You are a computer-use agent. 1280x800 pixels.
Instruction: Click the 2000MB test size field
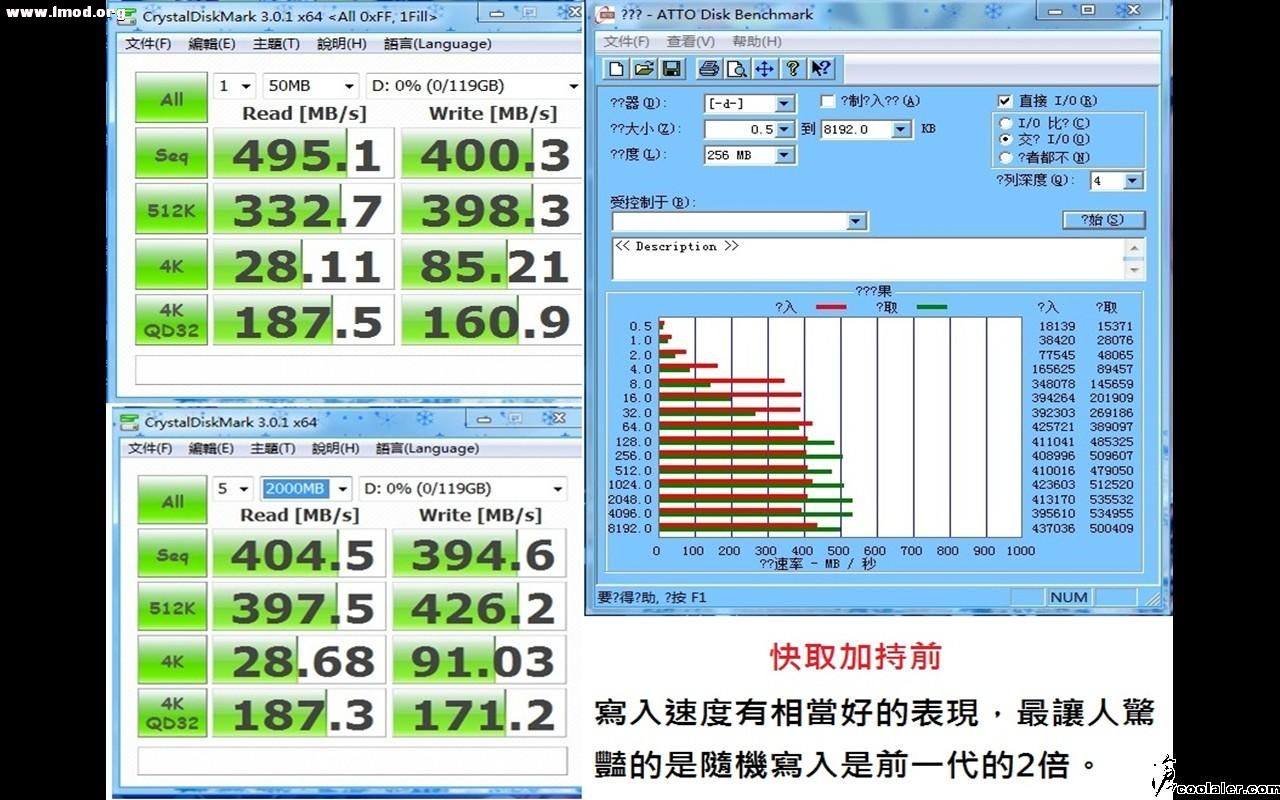(295, 489)
